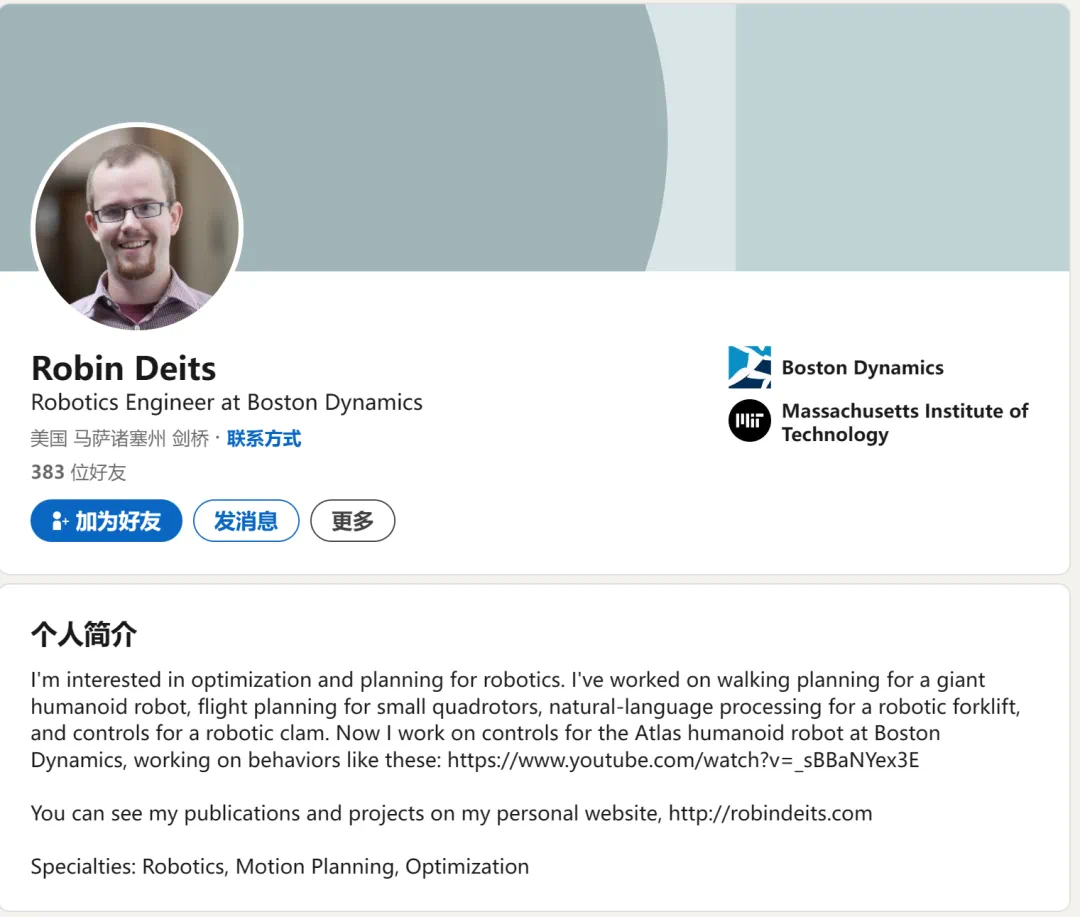Click the add-person icon on 加为好友

point(60,521)
